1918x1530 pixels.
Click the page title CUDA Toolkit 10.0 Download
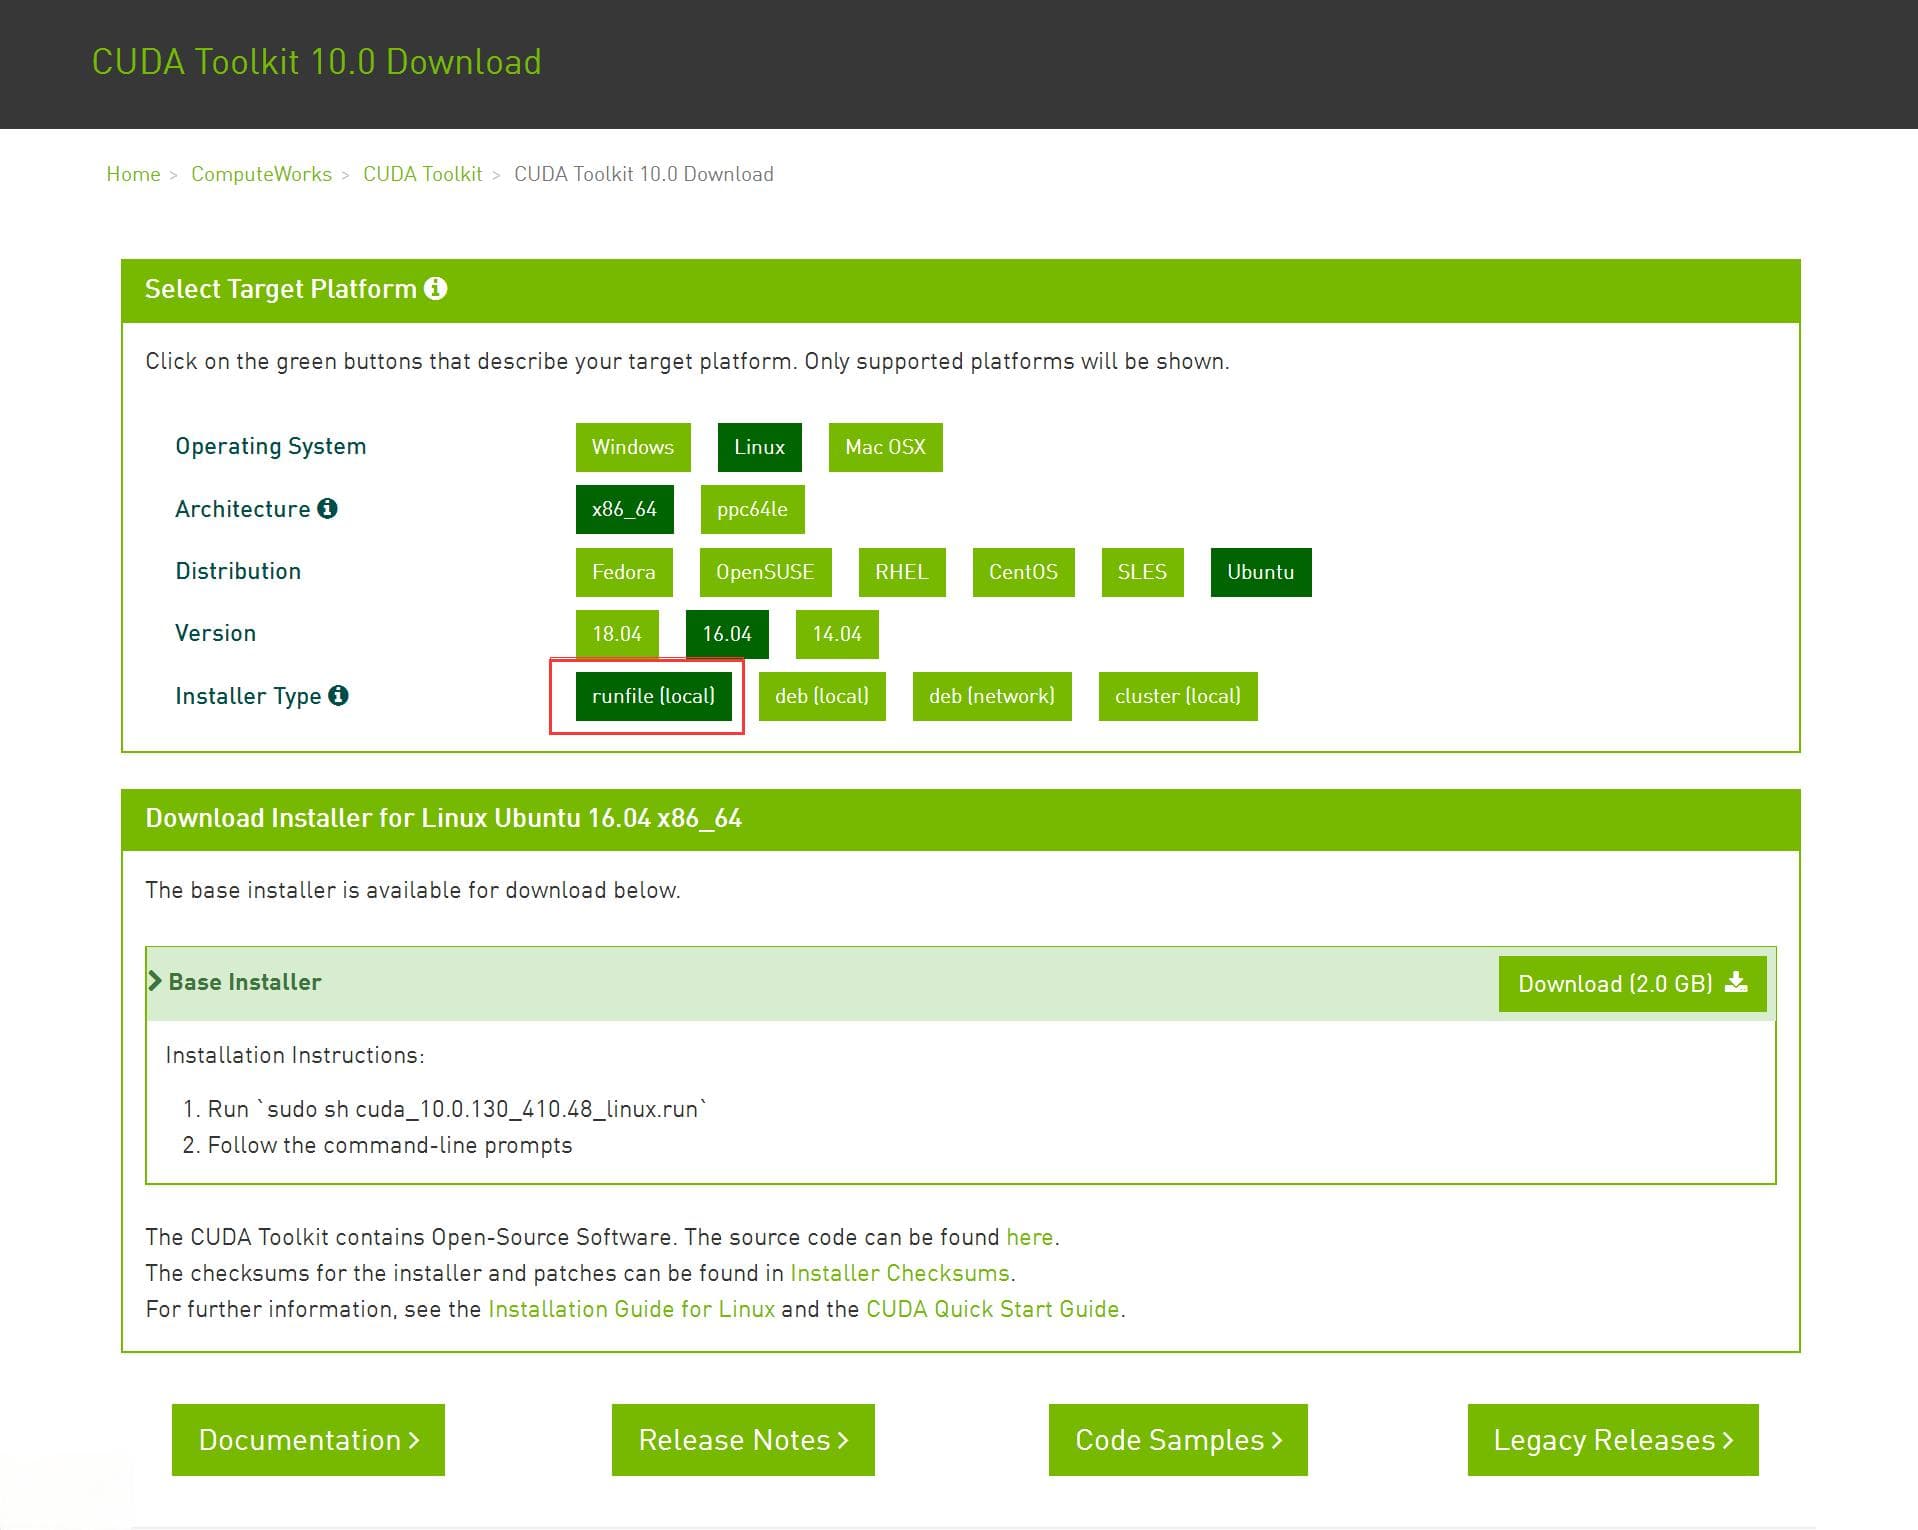point(316,62)
